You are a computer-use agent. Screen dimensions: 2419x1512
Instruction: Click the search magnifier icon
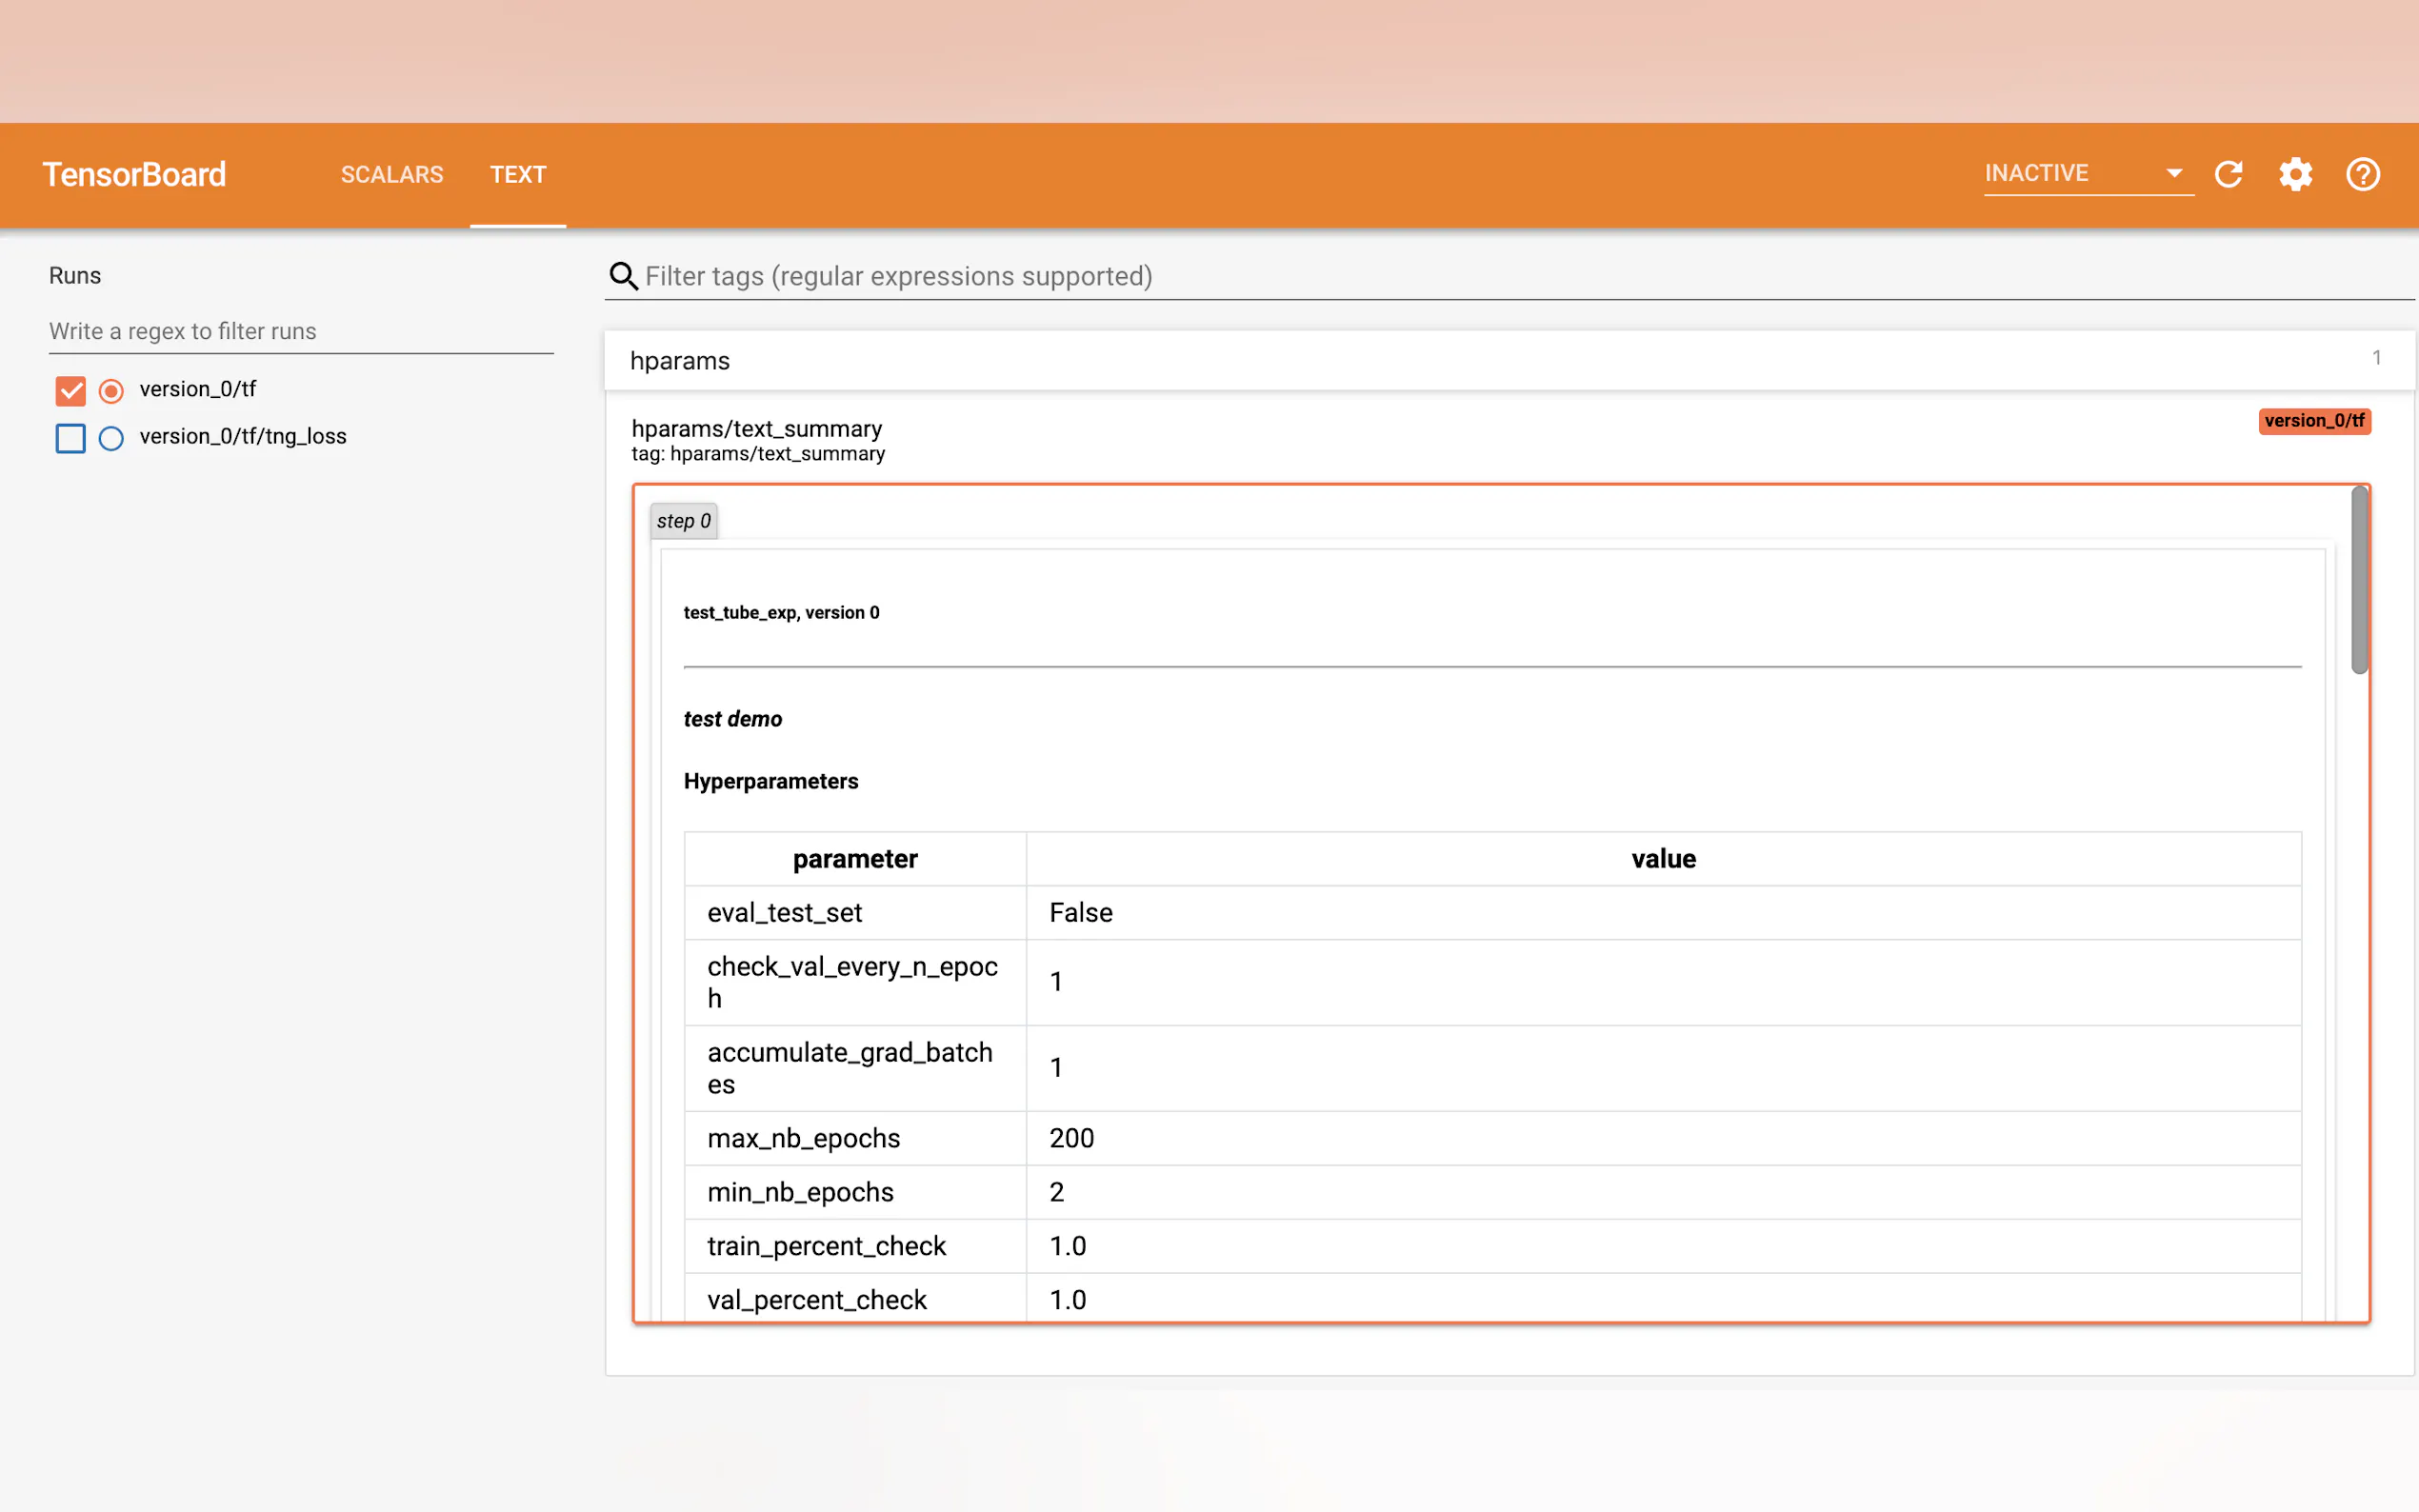[x=623, y=276]
